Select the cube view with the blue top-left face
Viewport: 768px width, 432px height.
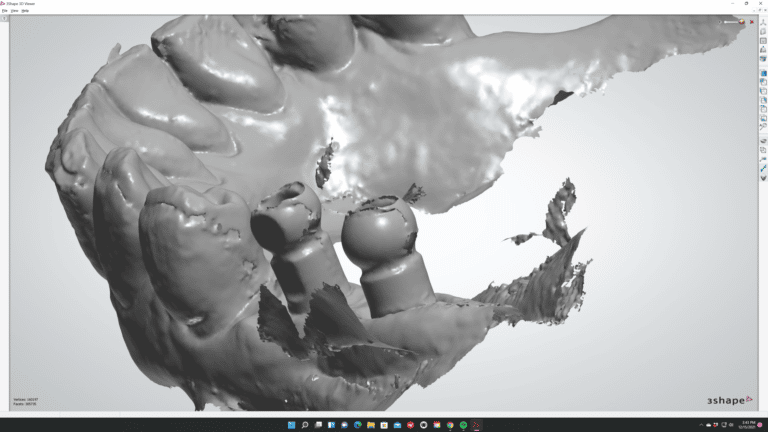pos(763,82)
